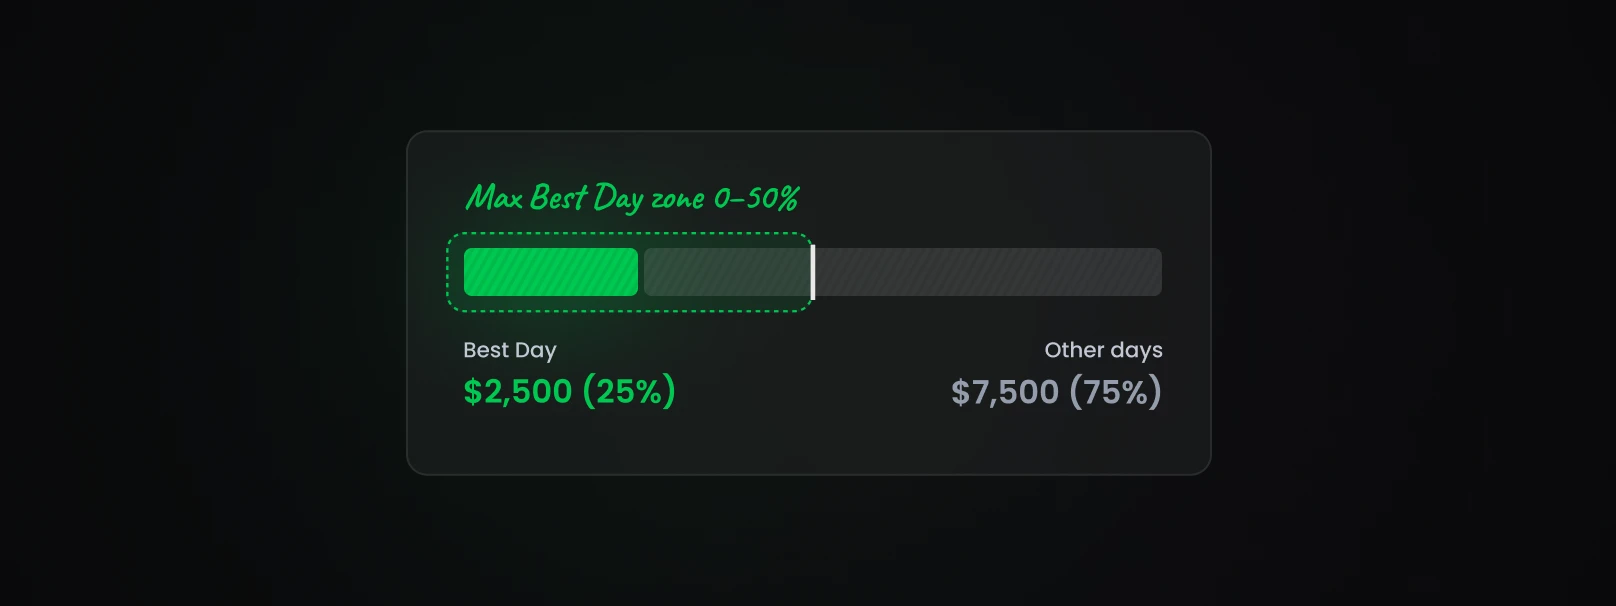Click the white "Best Day" label

point(510,350)
